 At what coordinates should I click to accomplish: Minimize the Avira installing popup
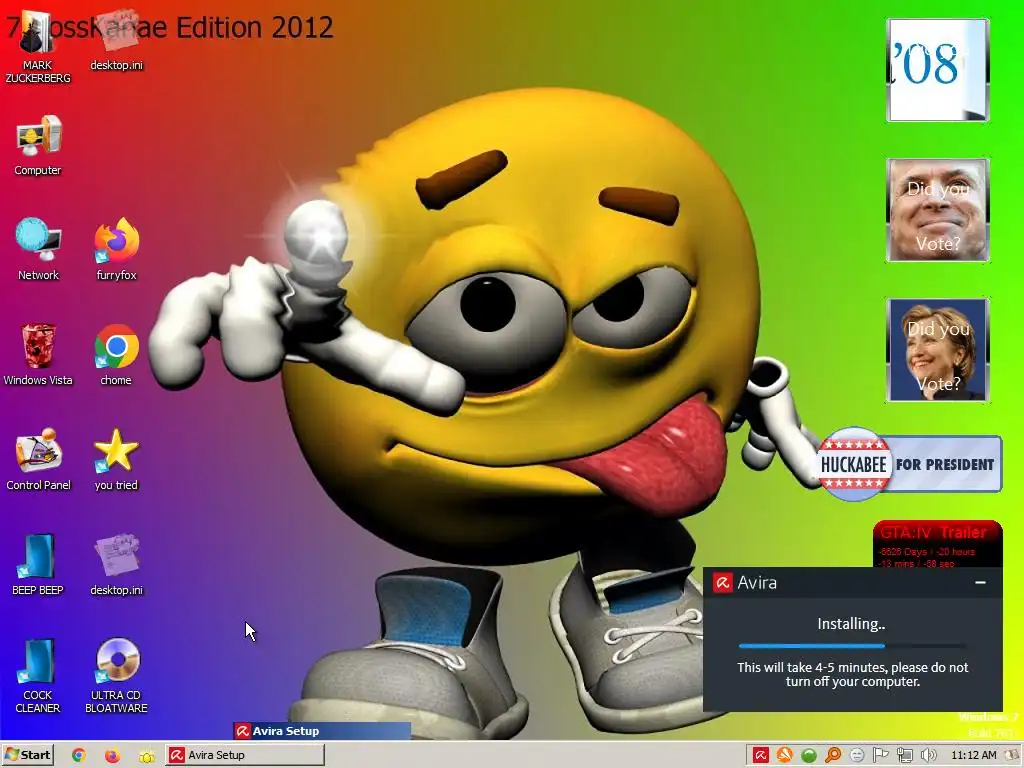point(980,583)
